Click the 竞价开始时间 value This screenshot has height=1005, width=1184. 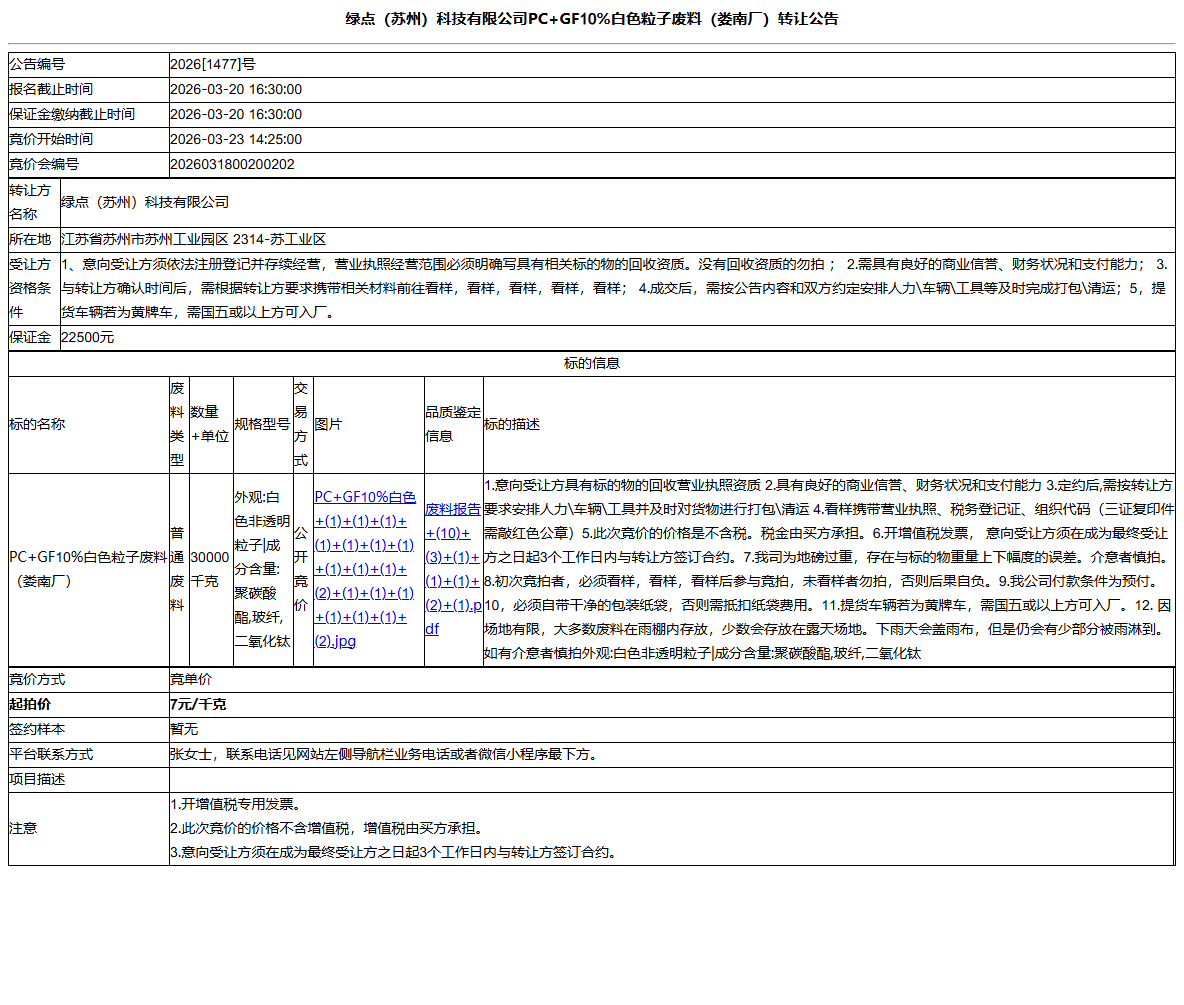236,139
